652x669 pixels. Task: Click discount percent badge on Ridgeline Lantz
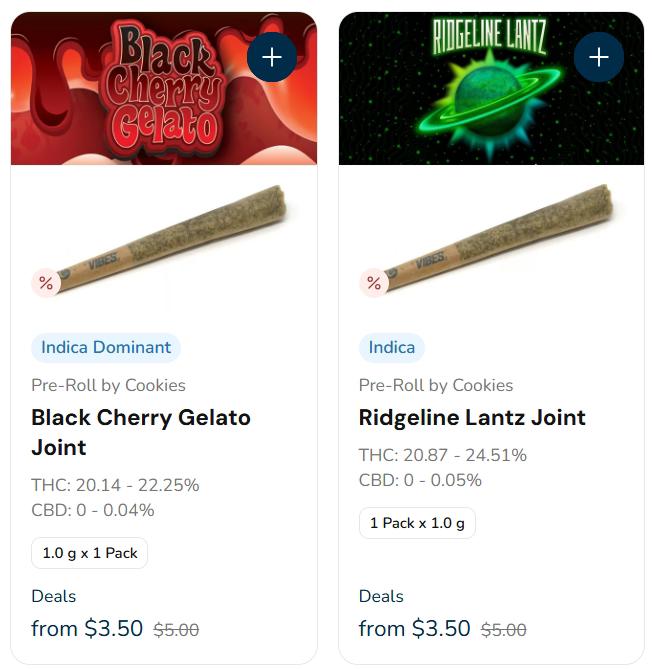point(374,283)
